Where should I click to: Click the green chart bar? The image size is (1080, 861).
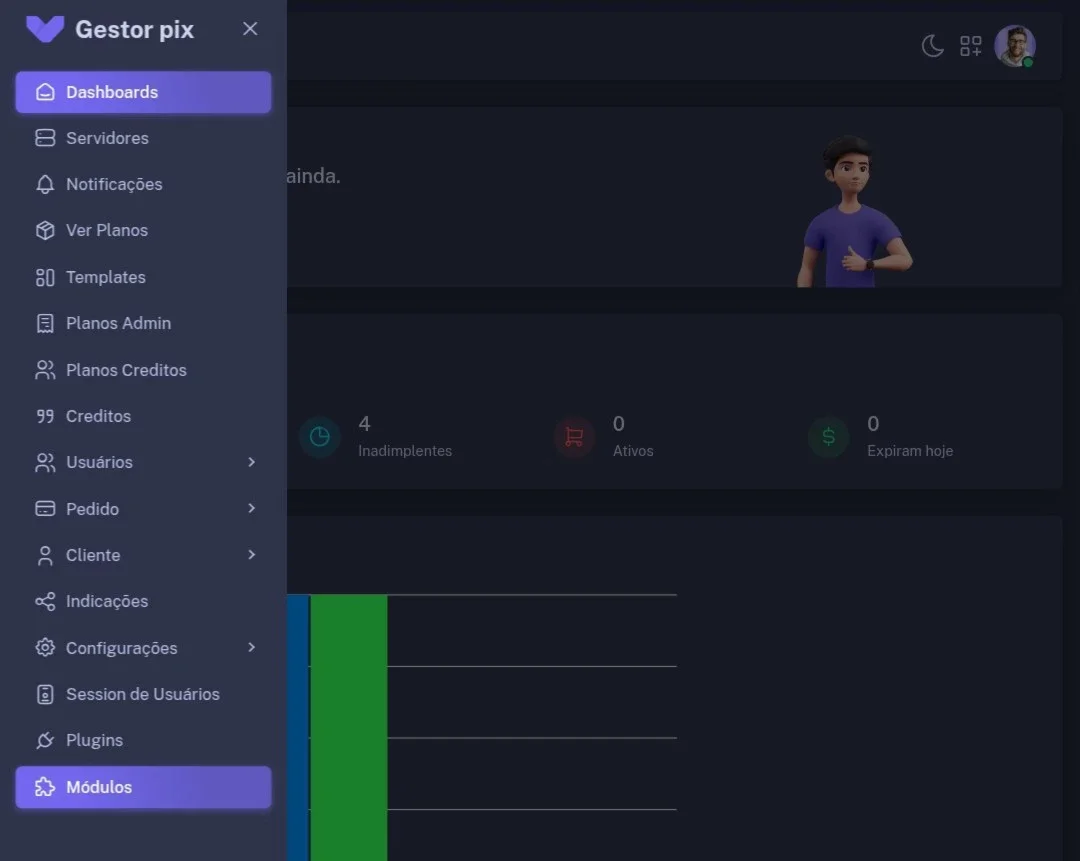pos(349,727)
